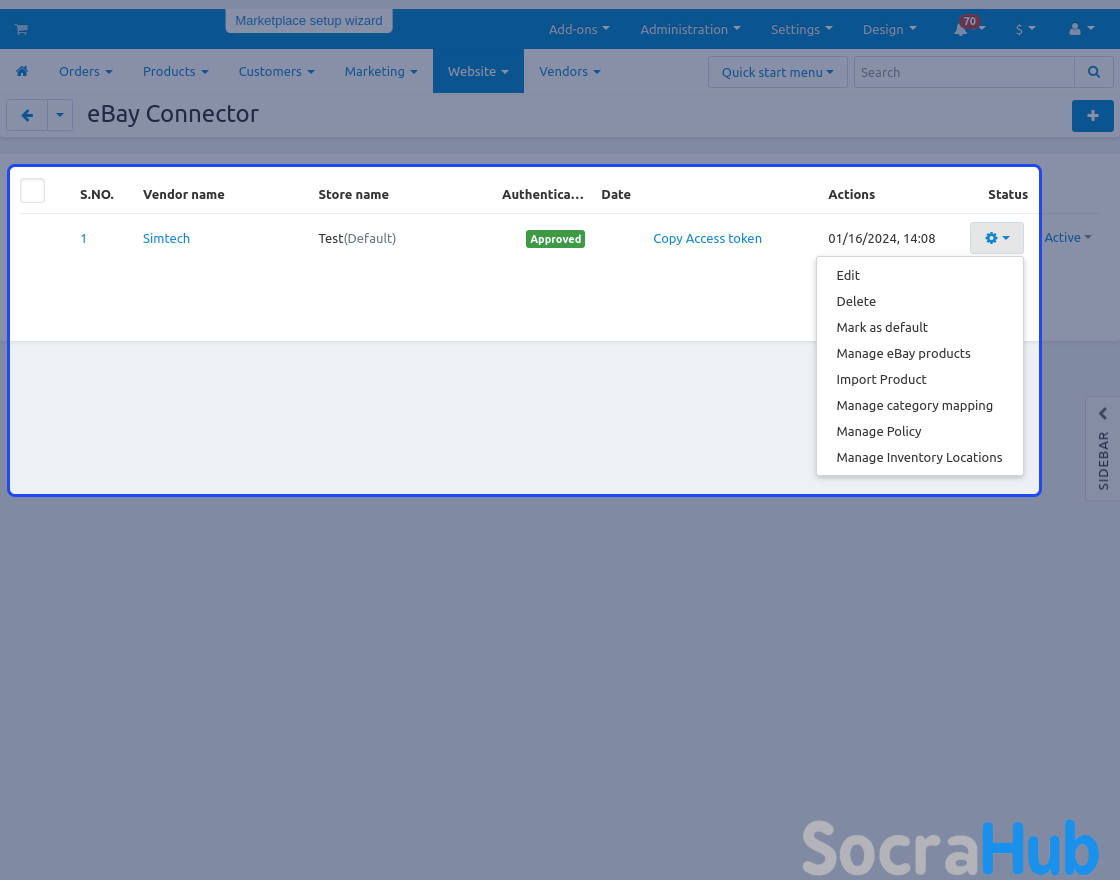Click the search magnifier button

tap(1093, 72)
